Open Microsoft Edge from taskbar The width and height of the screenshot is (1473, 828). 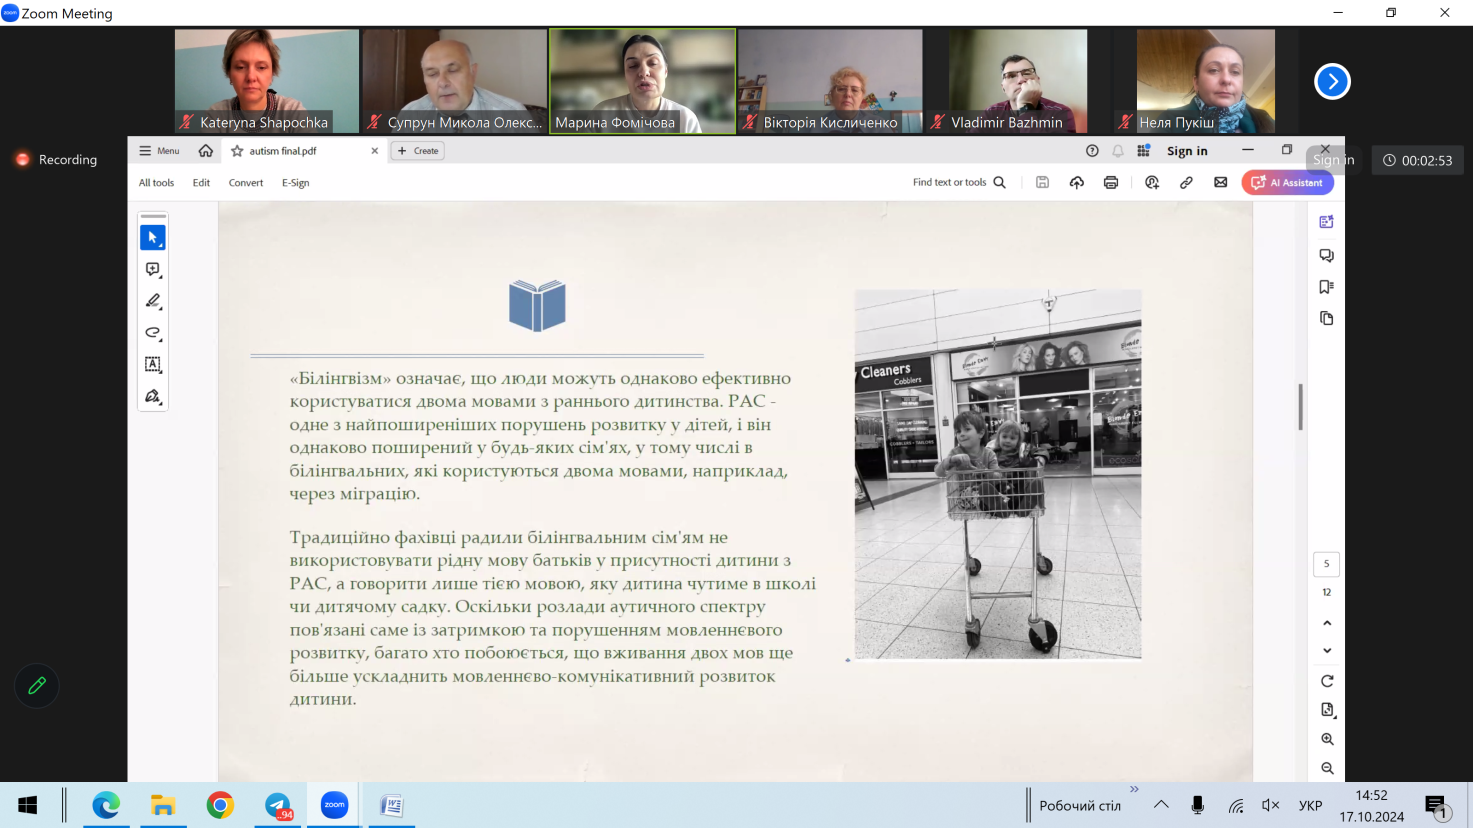pyautogui.click(x=106, y=805)
